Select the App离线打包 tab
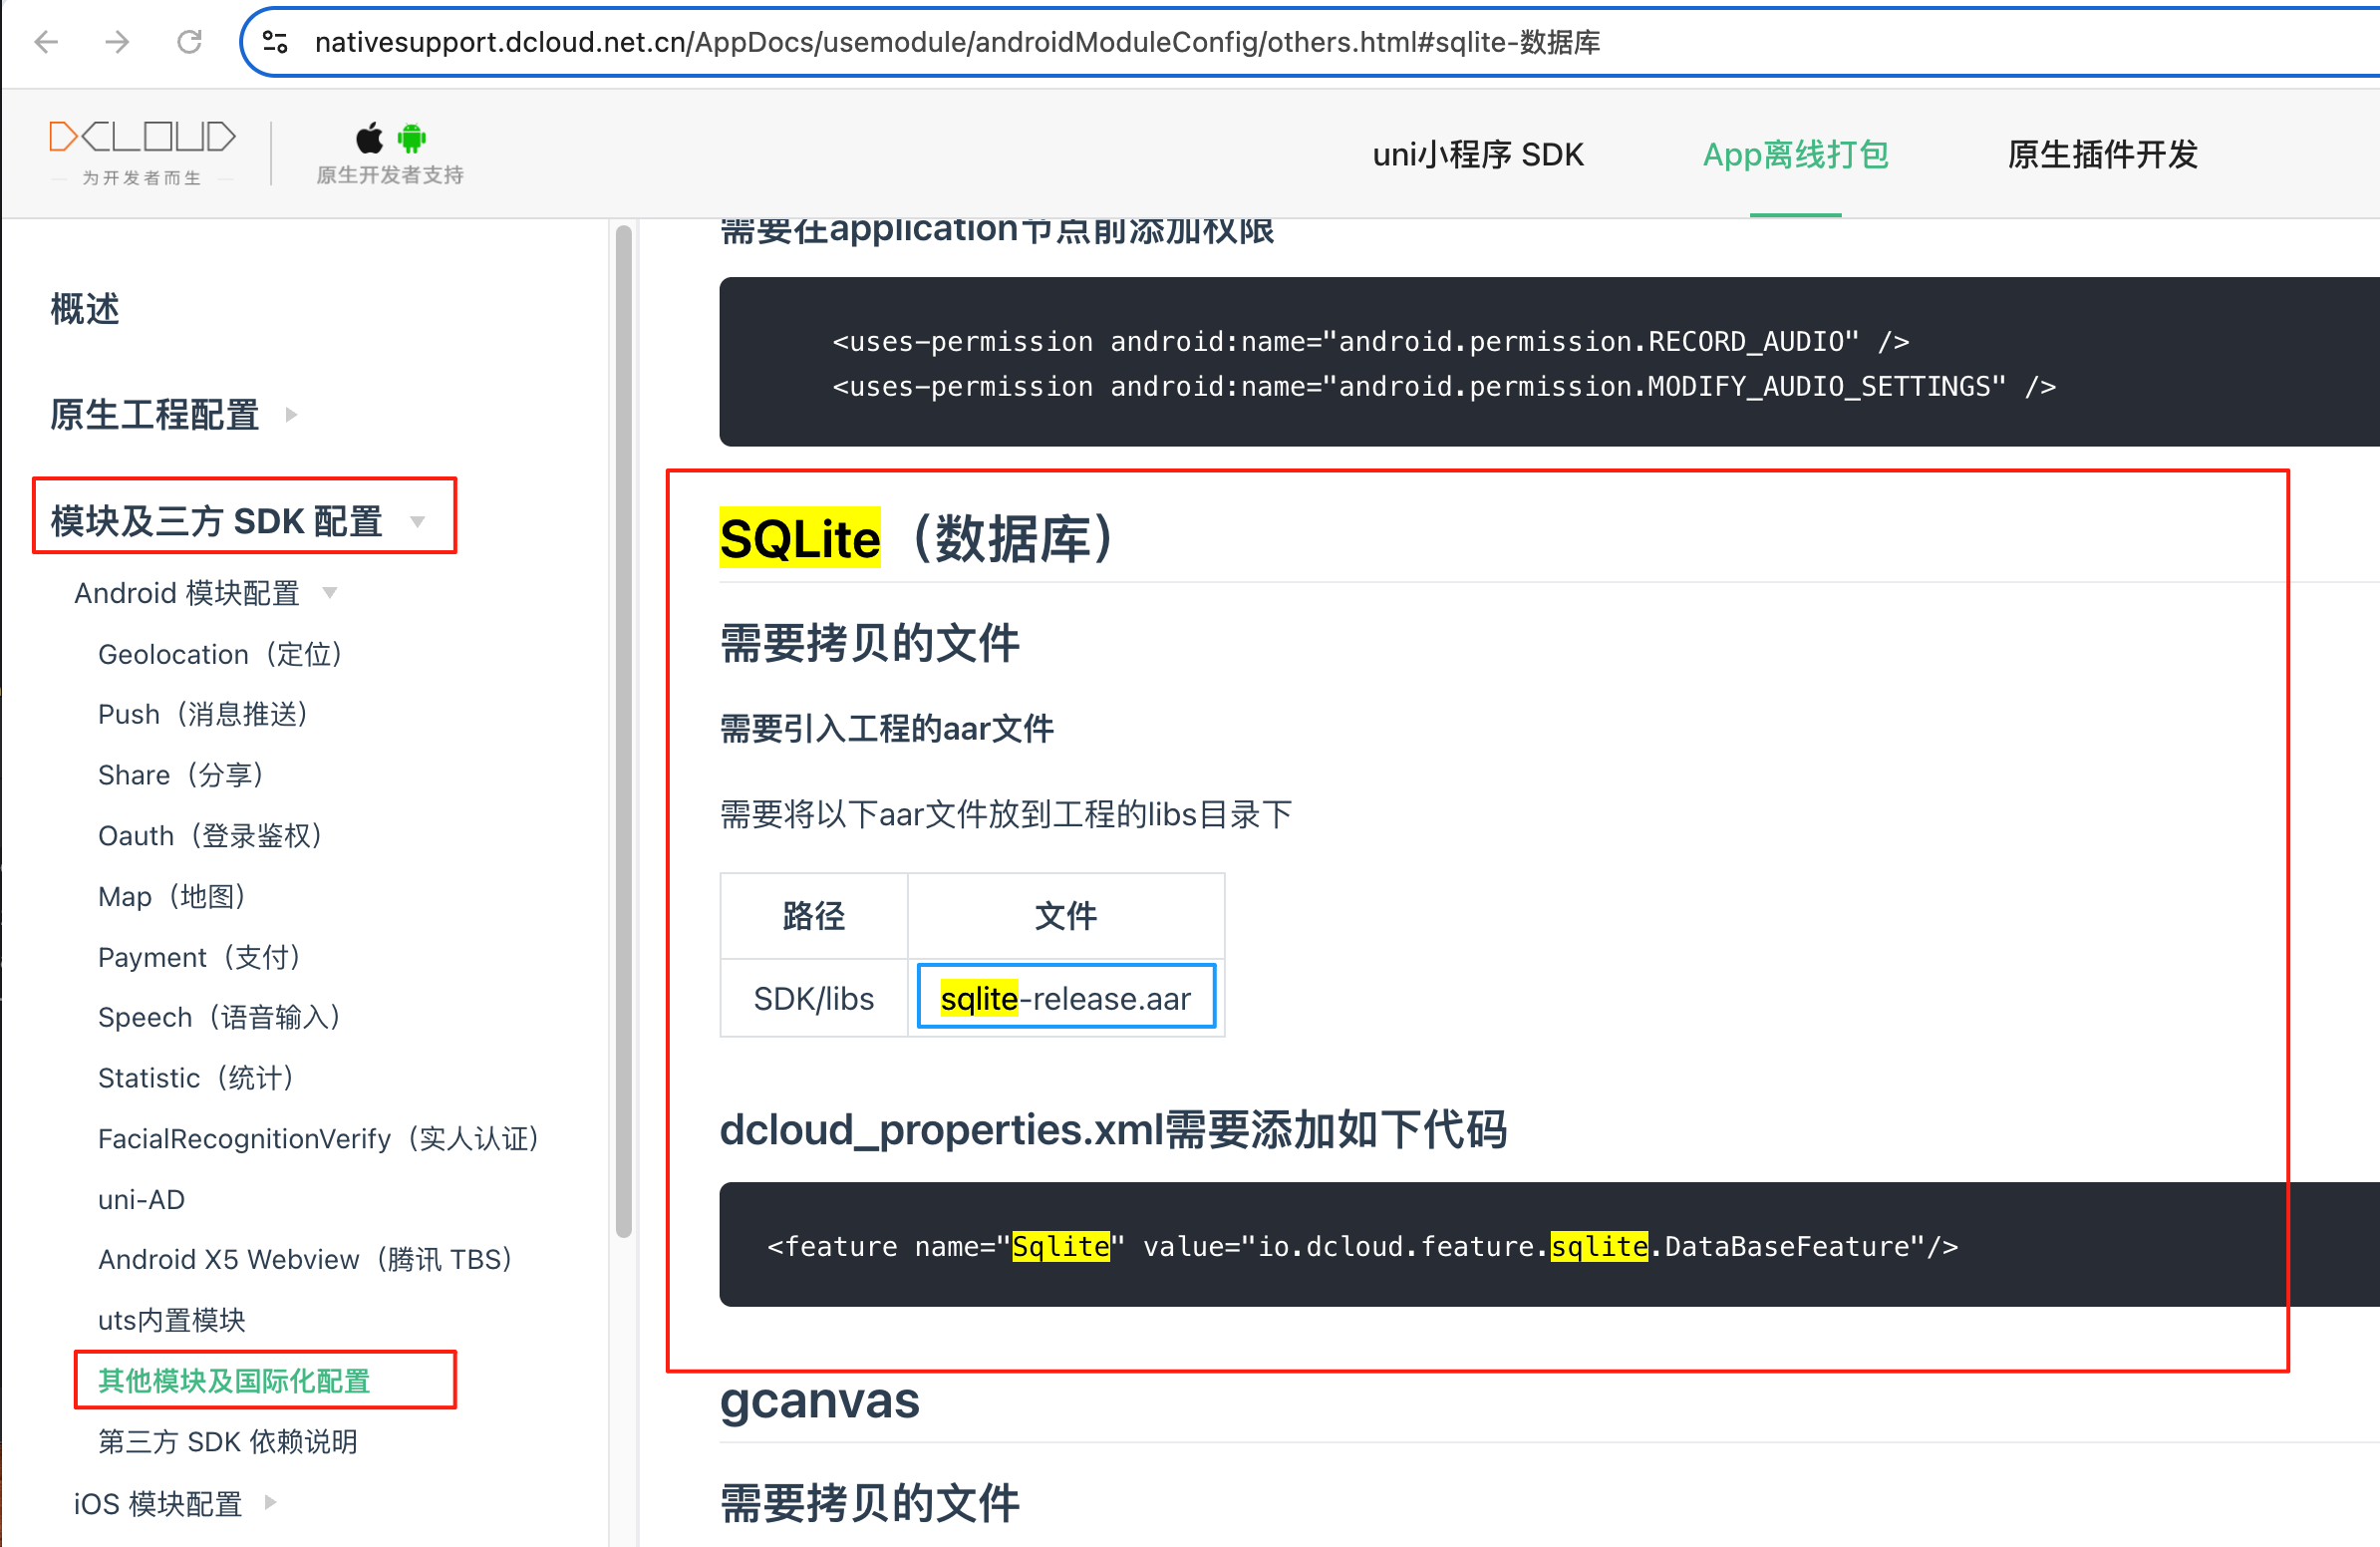This screenshot has height=1547, width=2380. (1795, 154)
